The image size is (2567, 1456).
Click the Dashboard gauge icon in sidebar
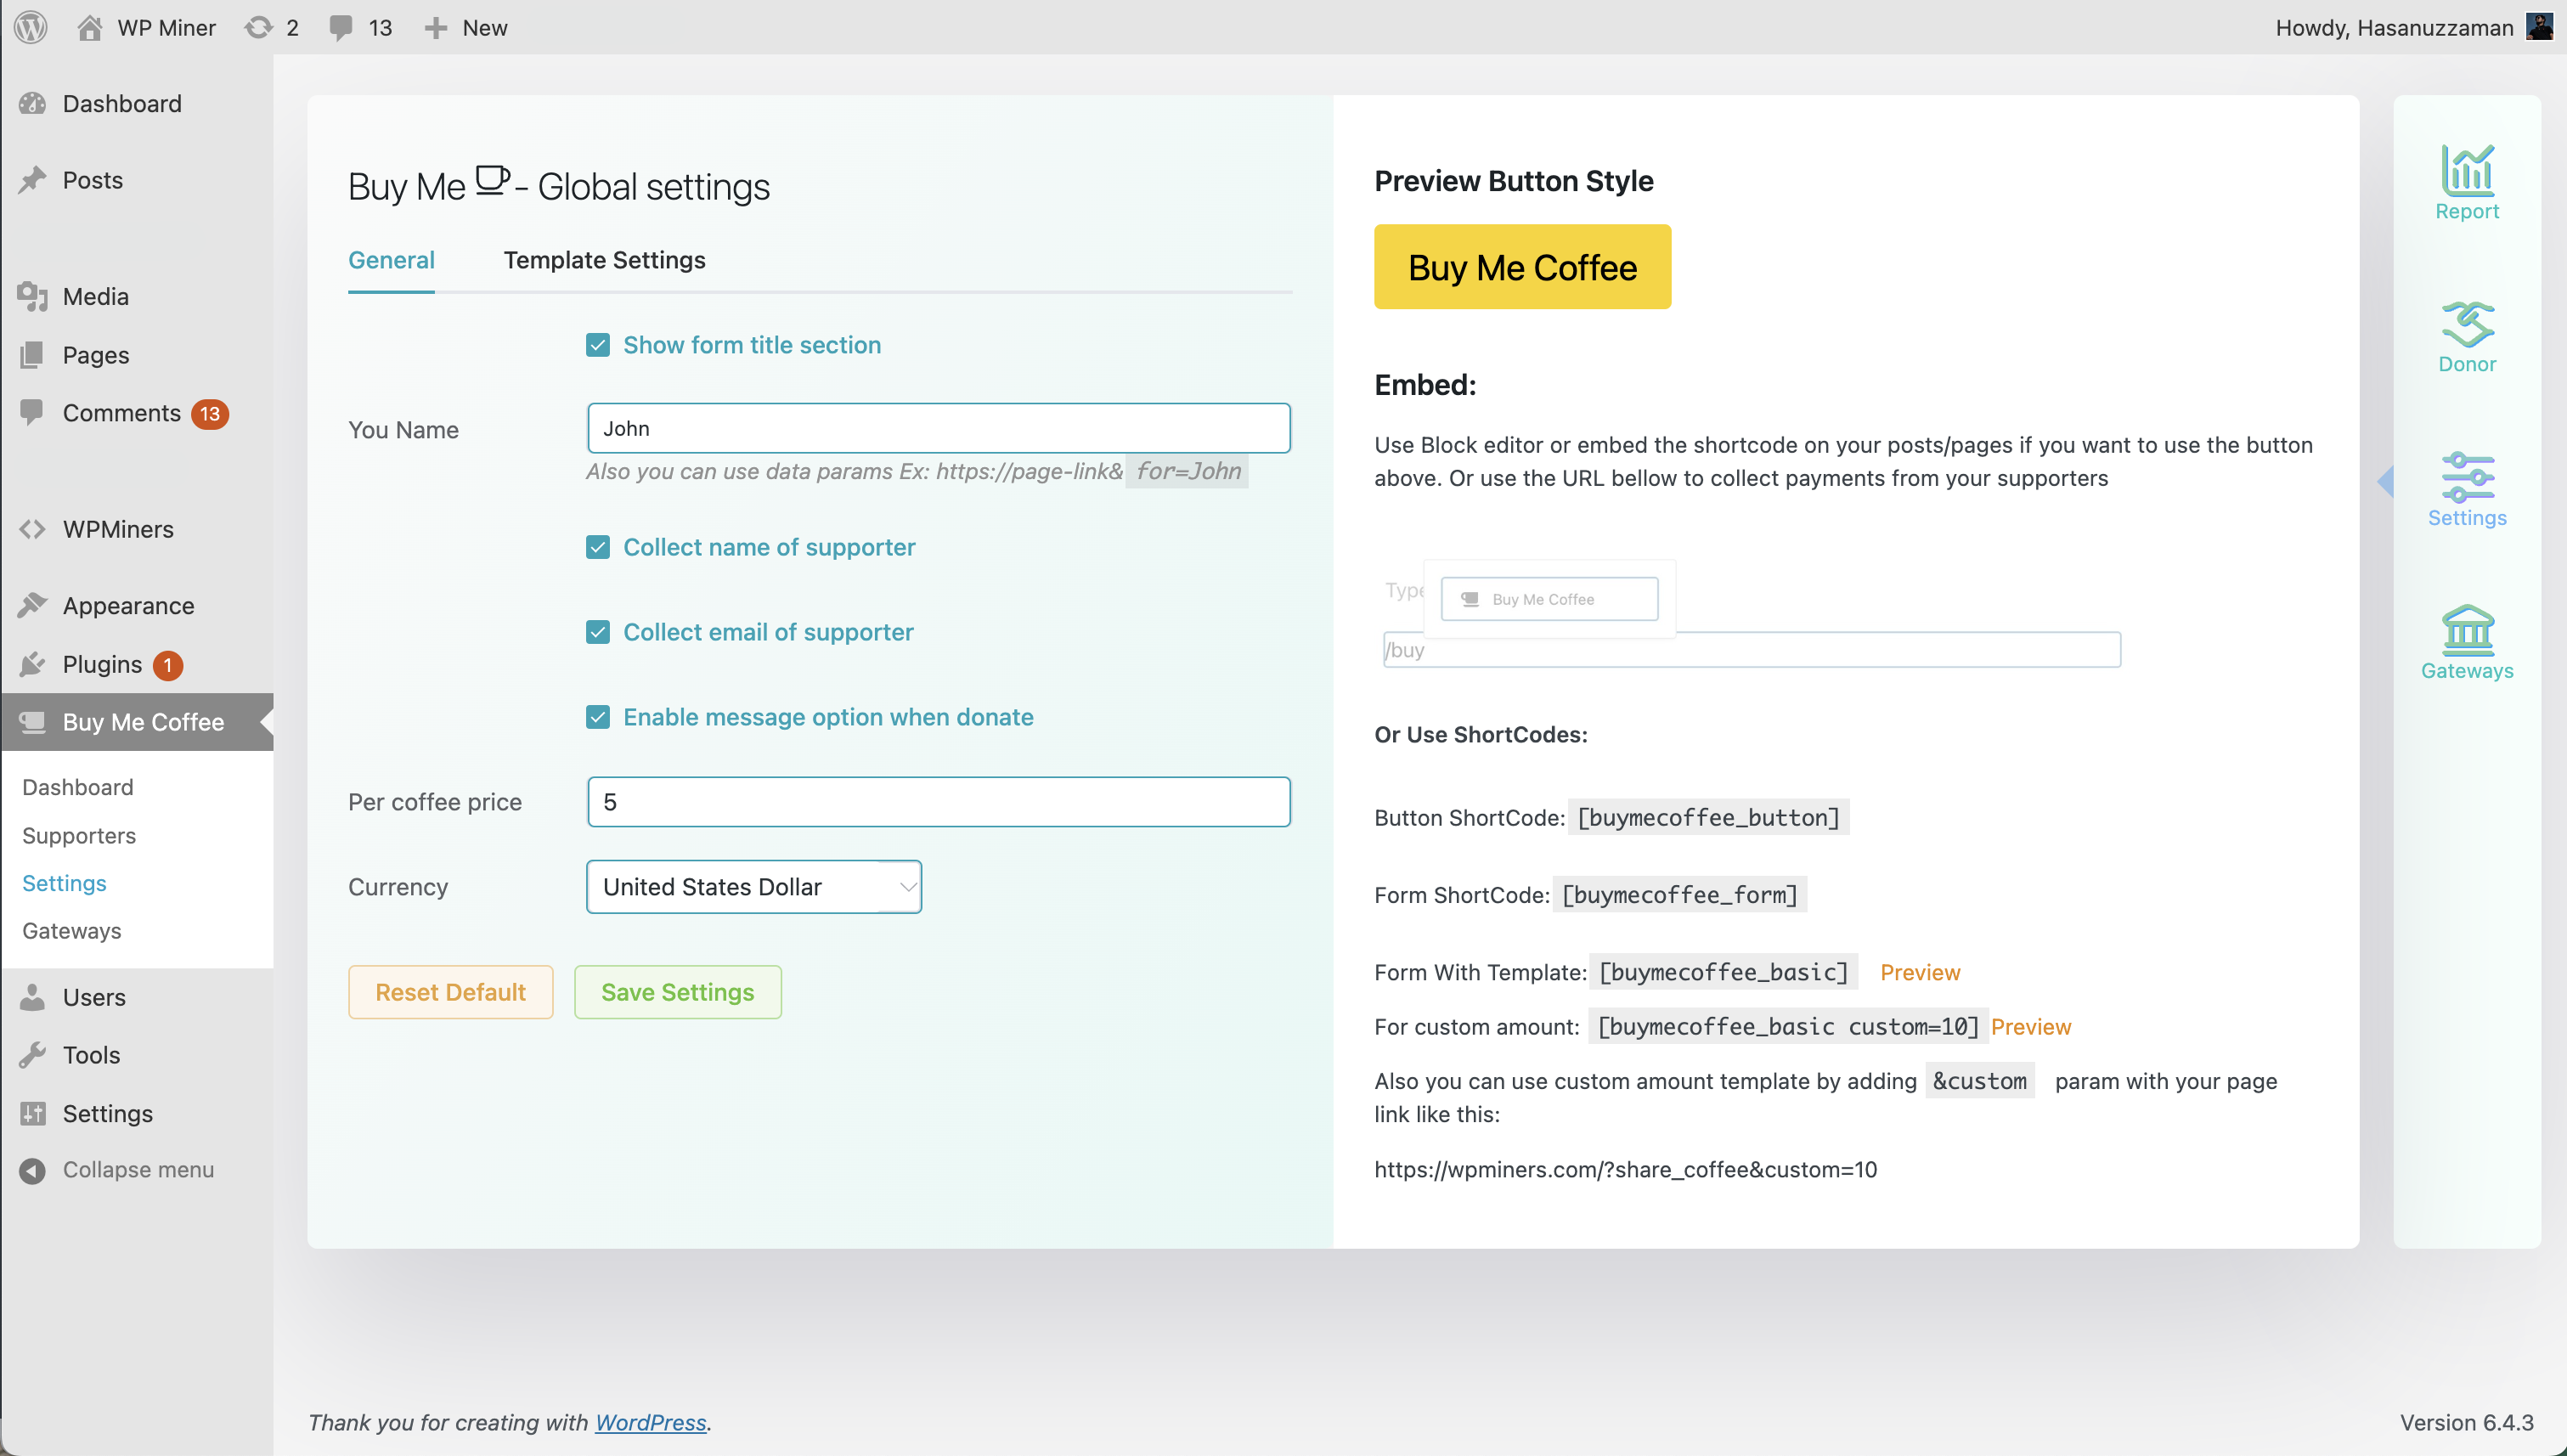[32, 103]
